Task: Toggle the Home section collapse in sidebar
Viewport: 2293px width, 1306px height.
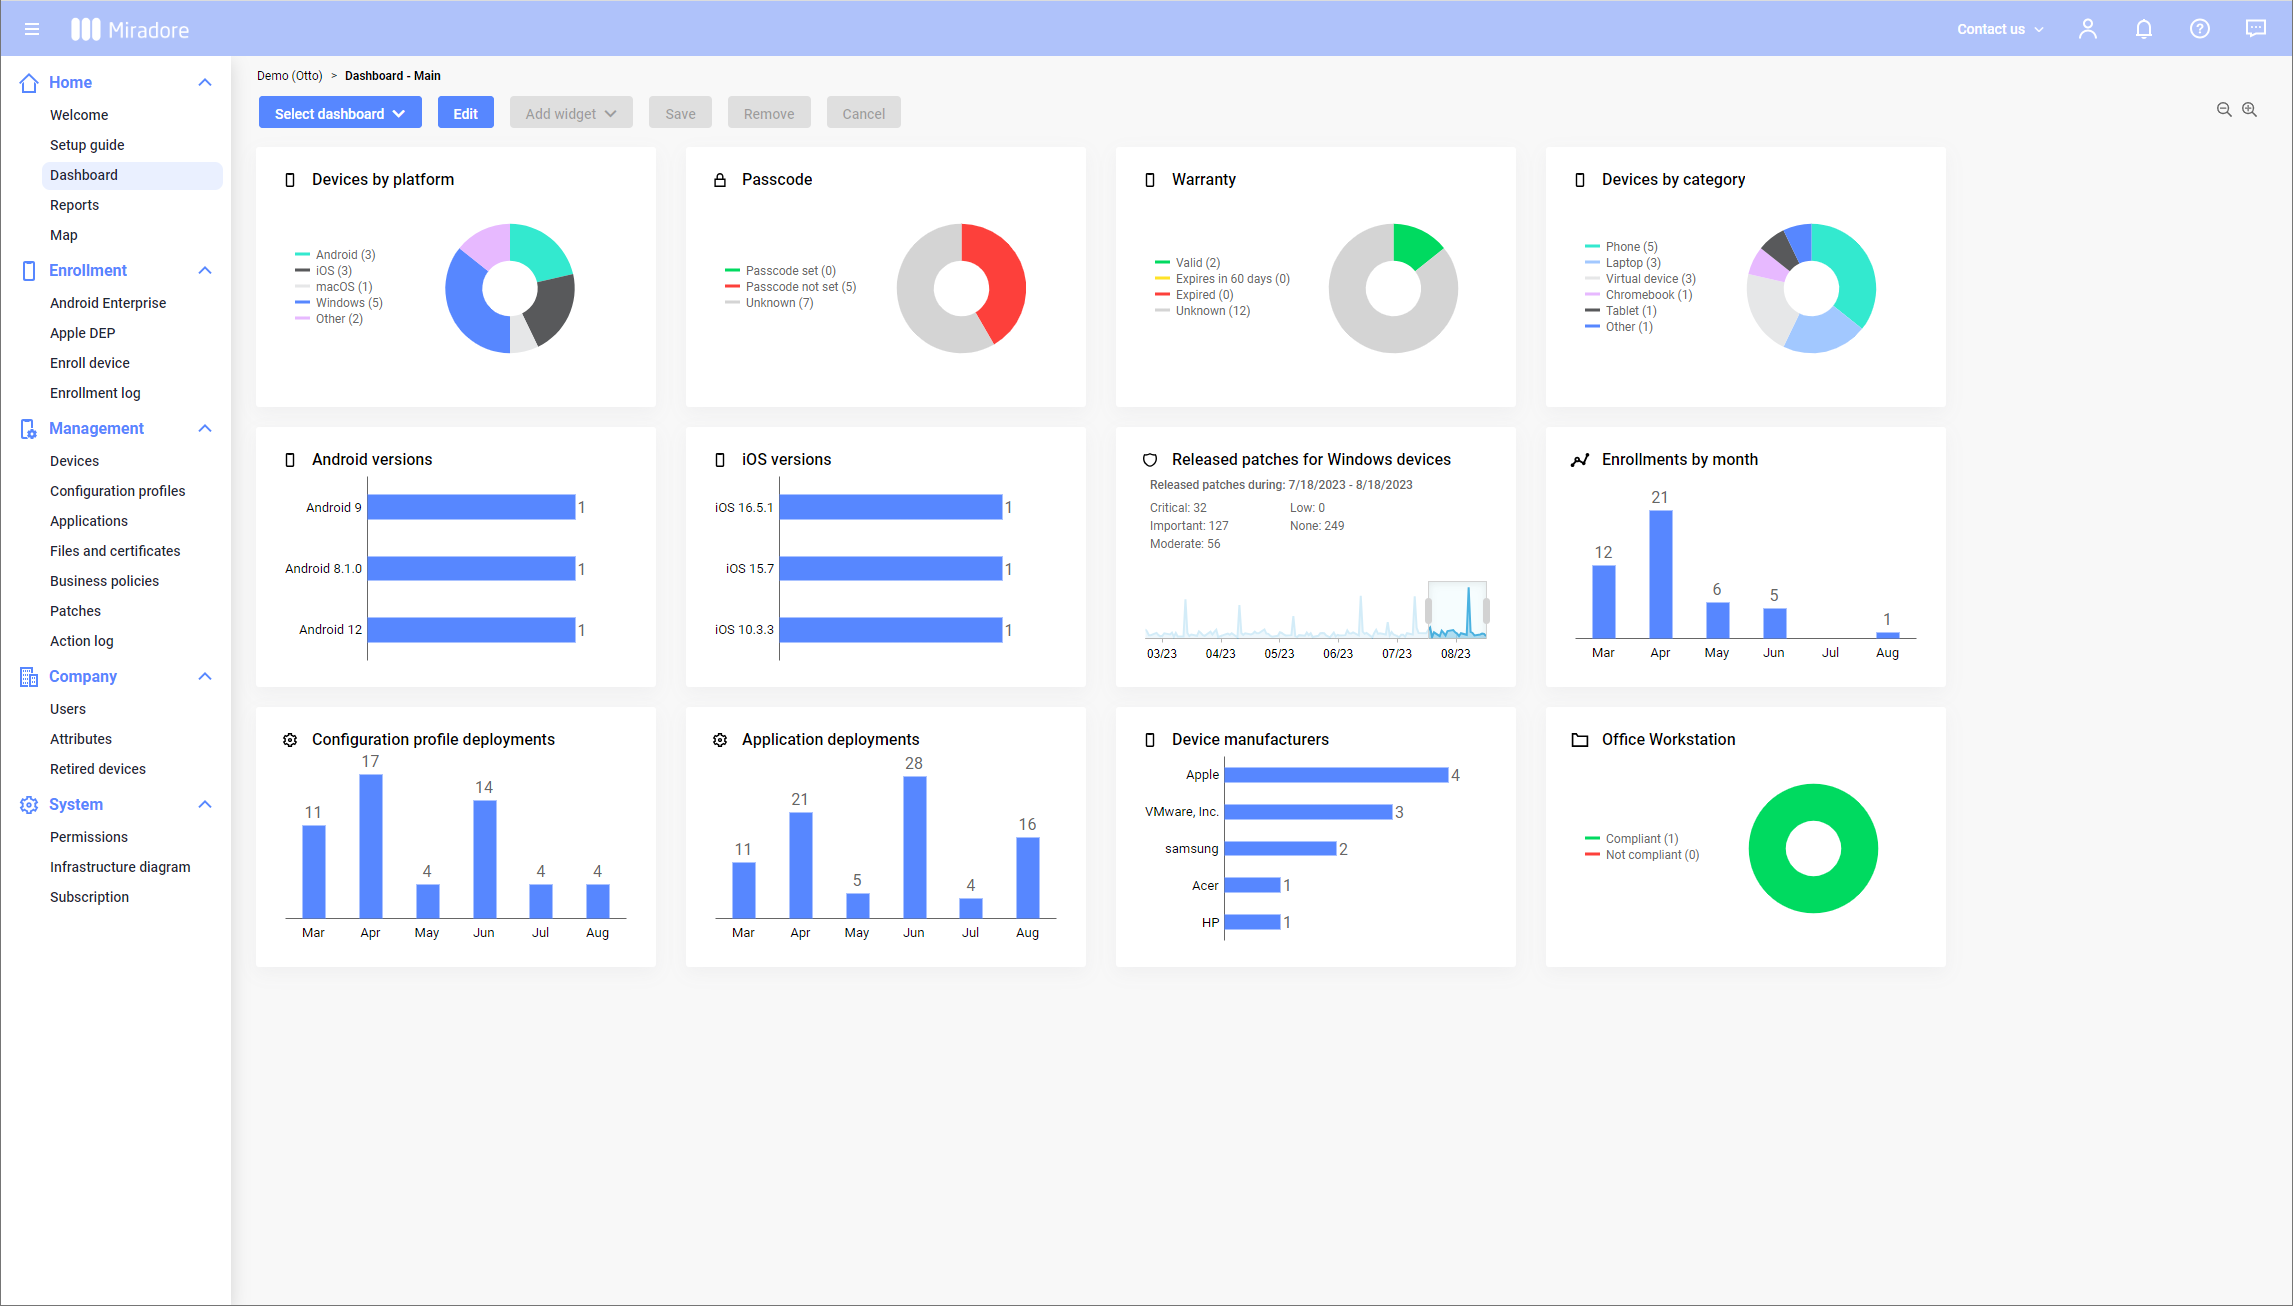Action: click(x=205, y=82)
